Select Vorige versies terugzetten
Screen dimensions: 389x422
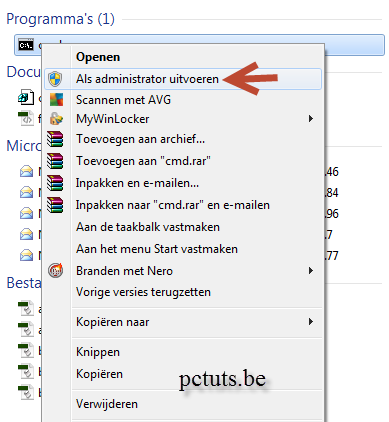143,292
